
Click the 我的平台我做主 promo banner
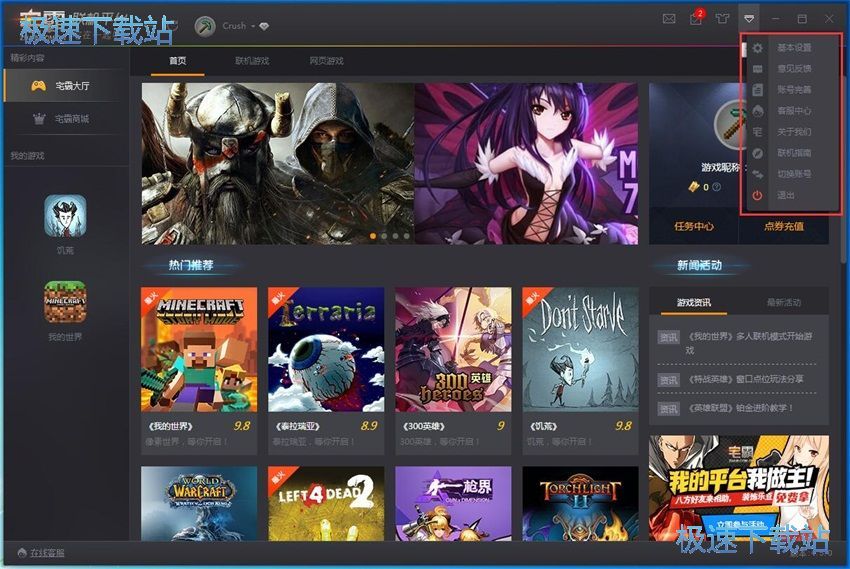click(739, 488)
